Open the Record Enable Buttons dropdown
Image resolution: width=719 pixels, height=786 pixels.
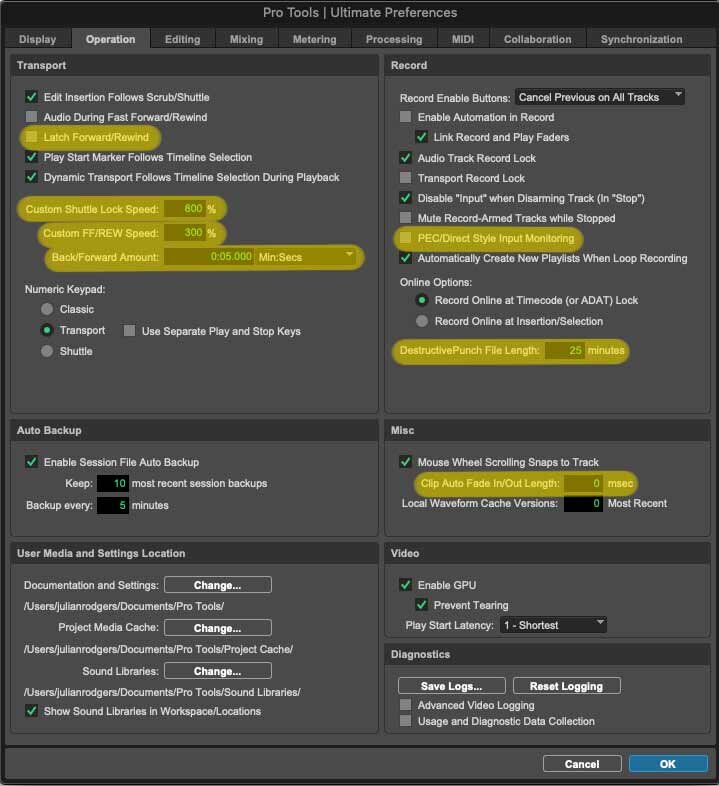(600, 97)
